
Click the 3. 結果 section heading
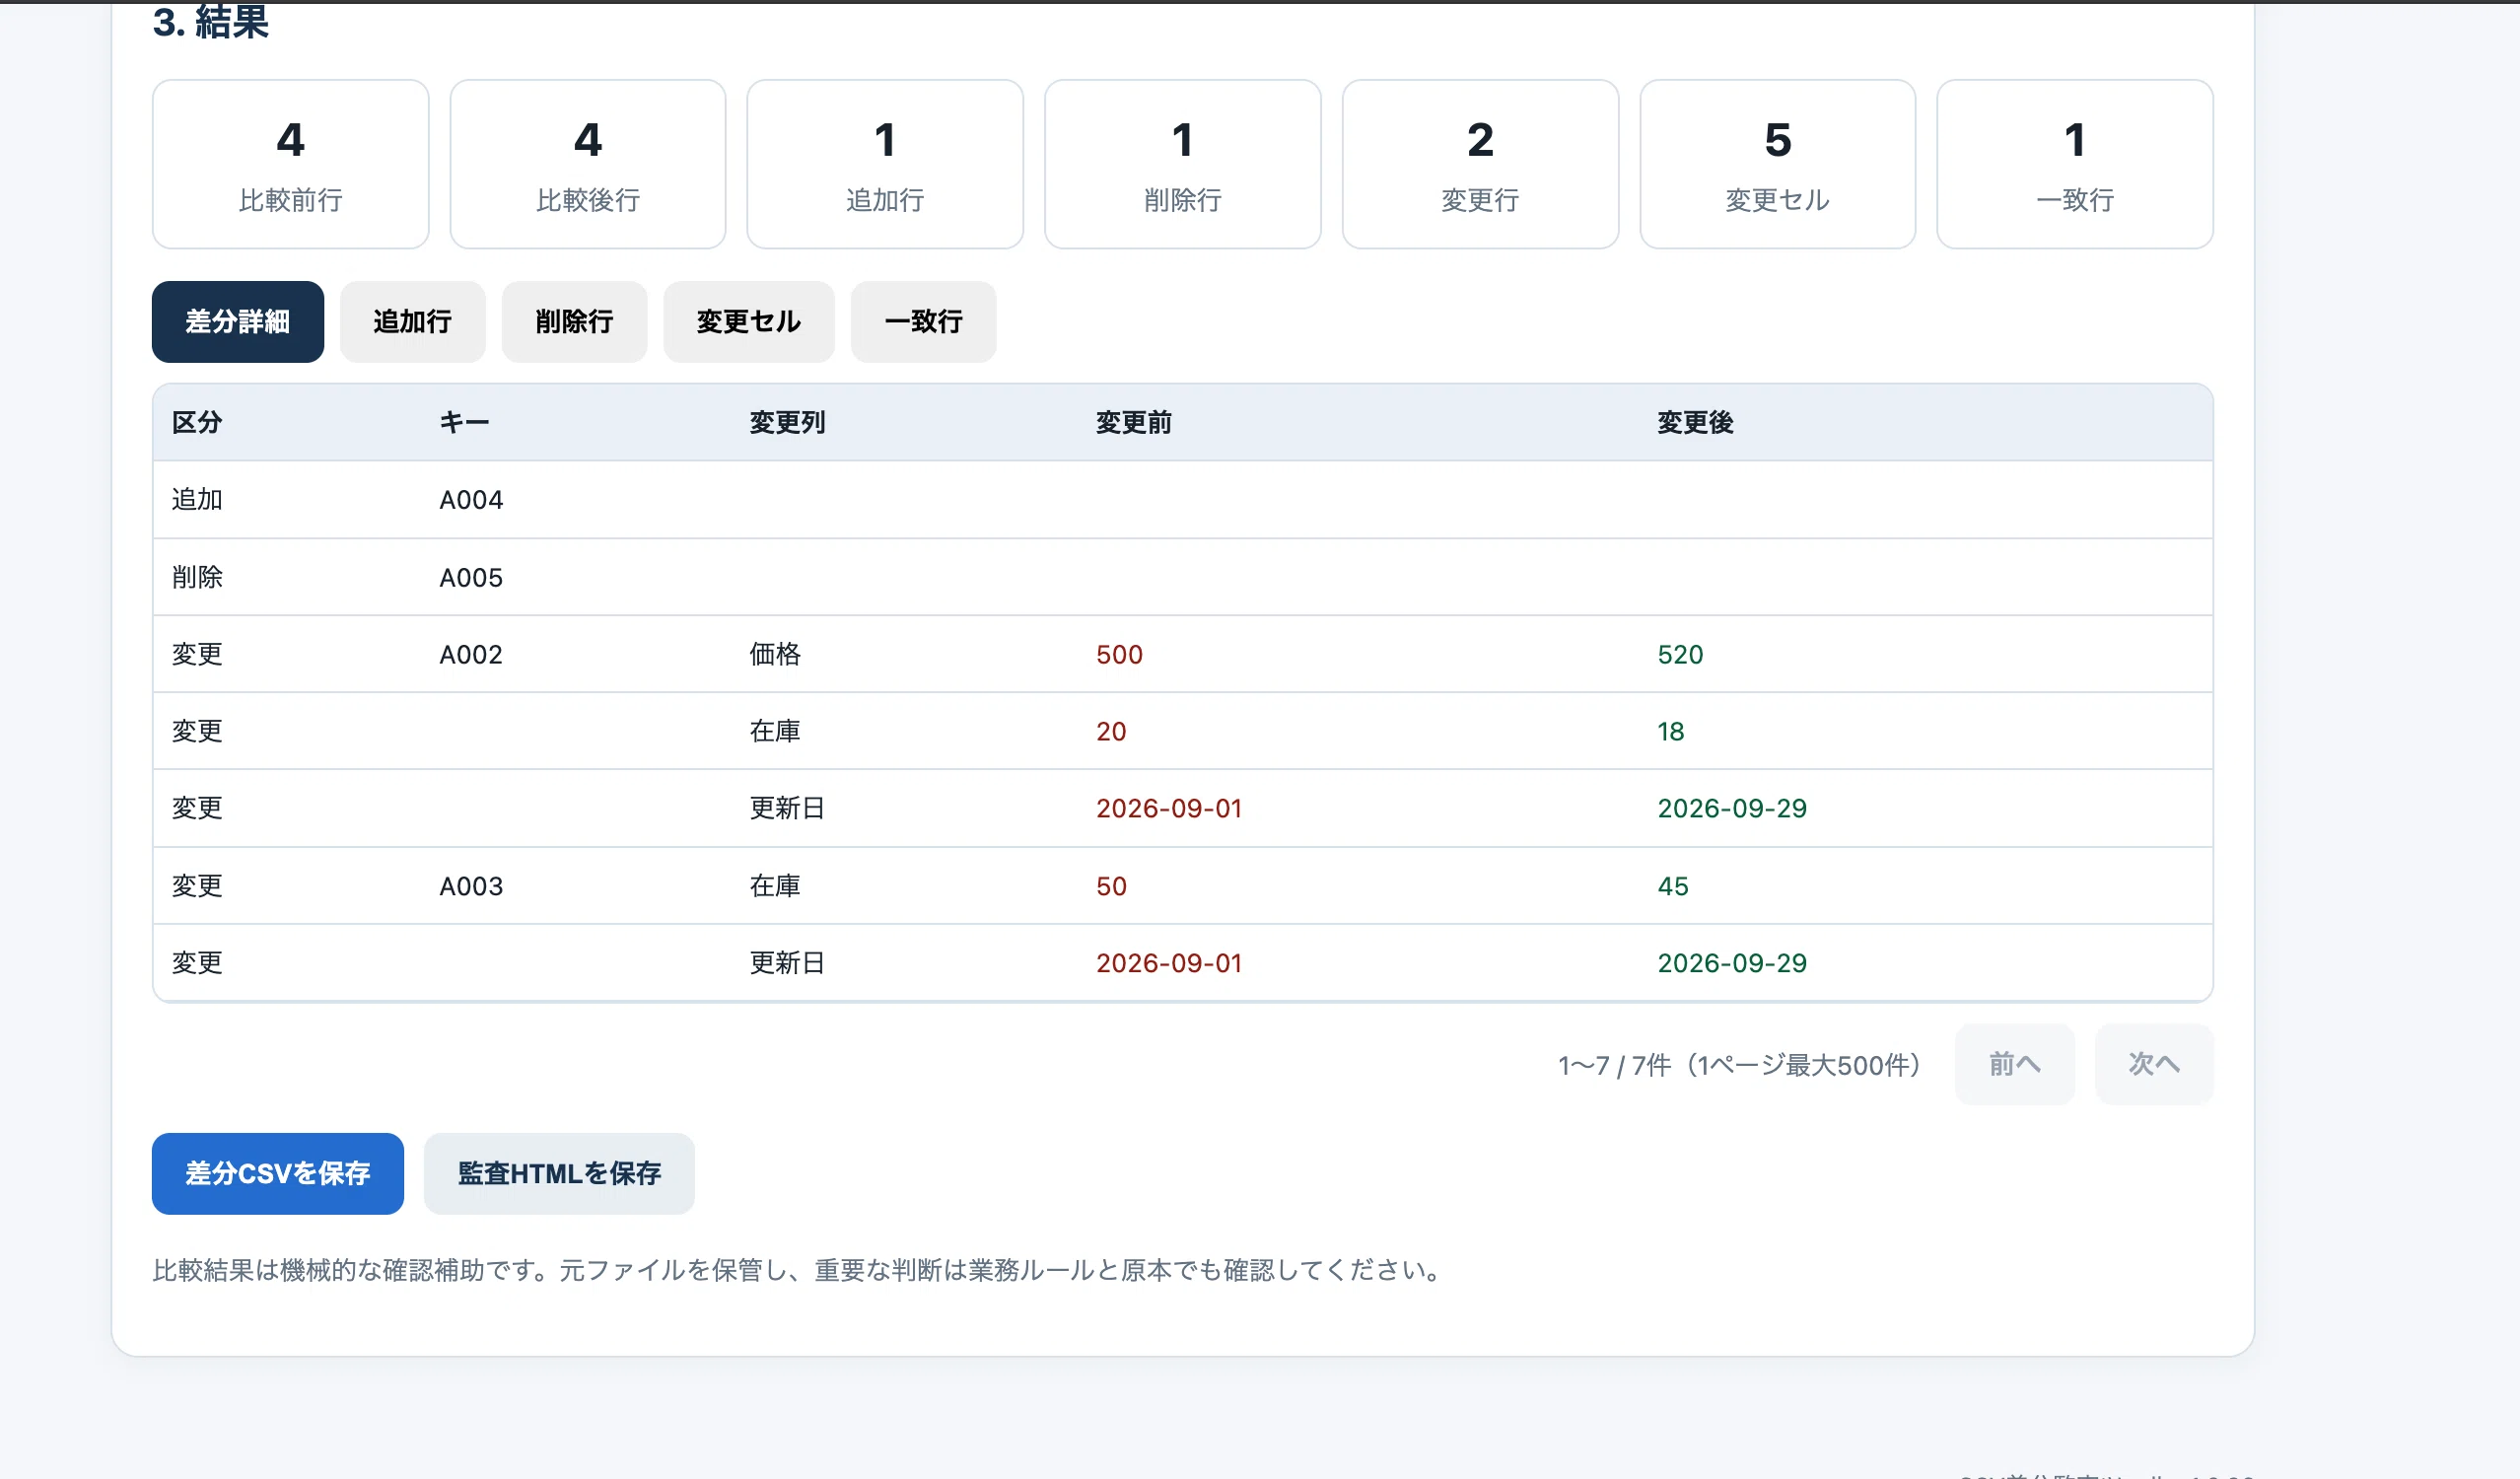tap(211, 22)
